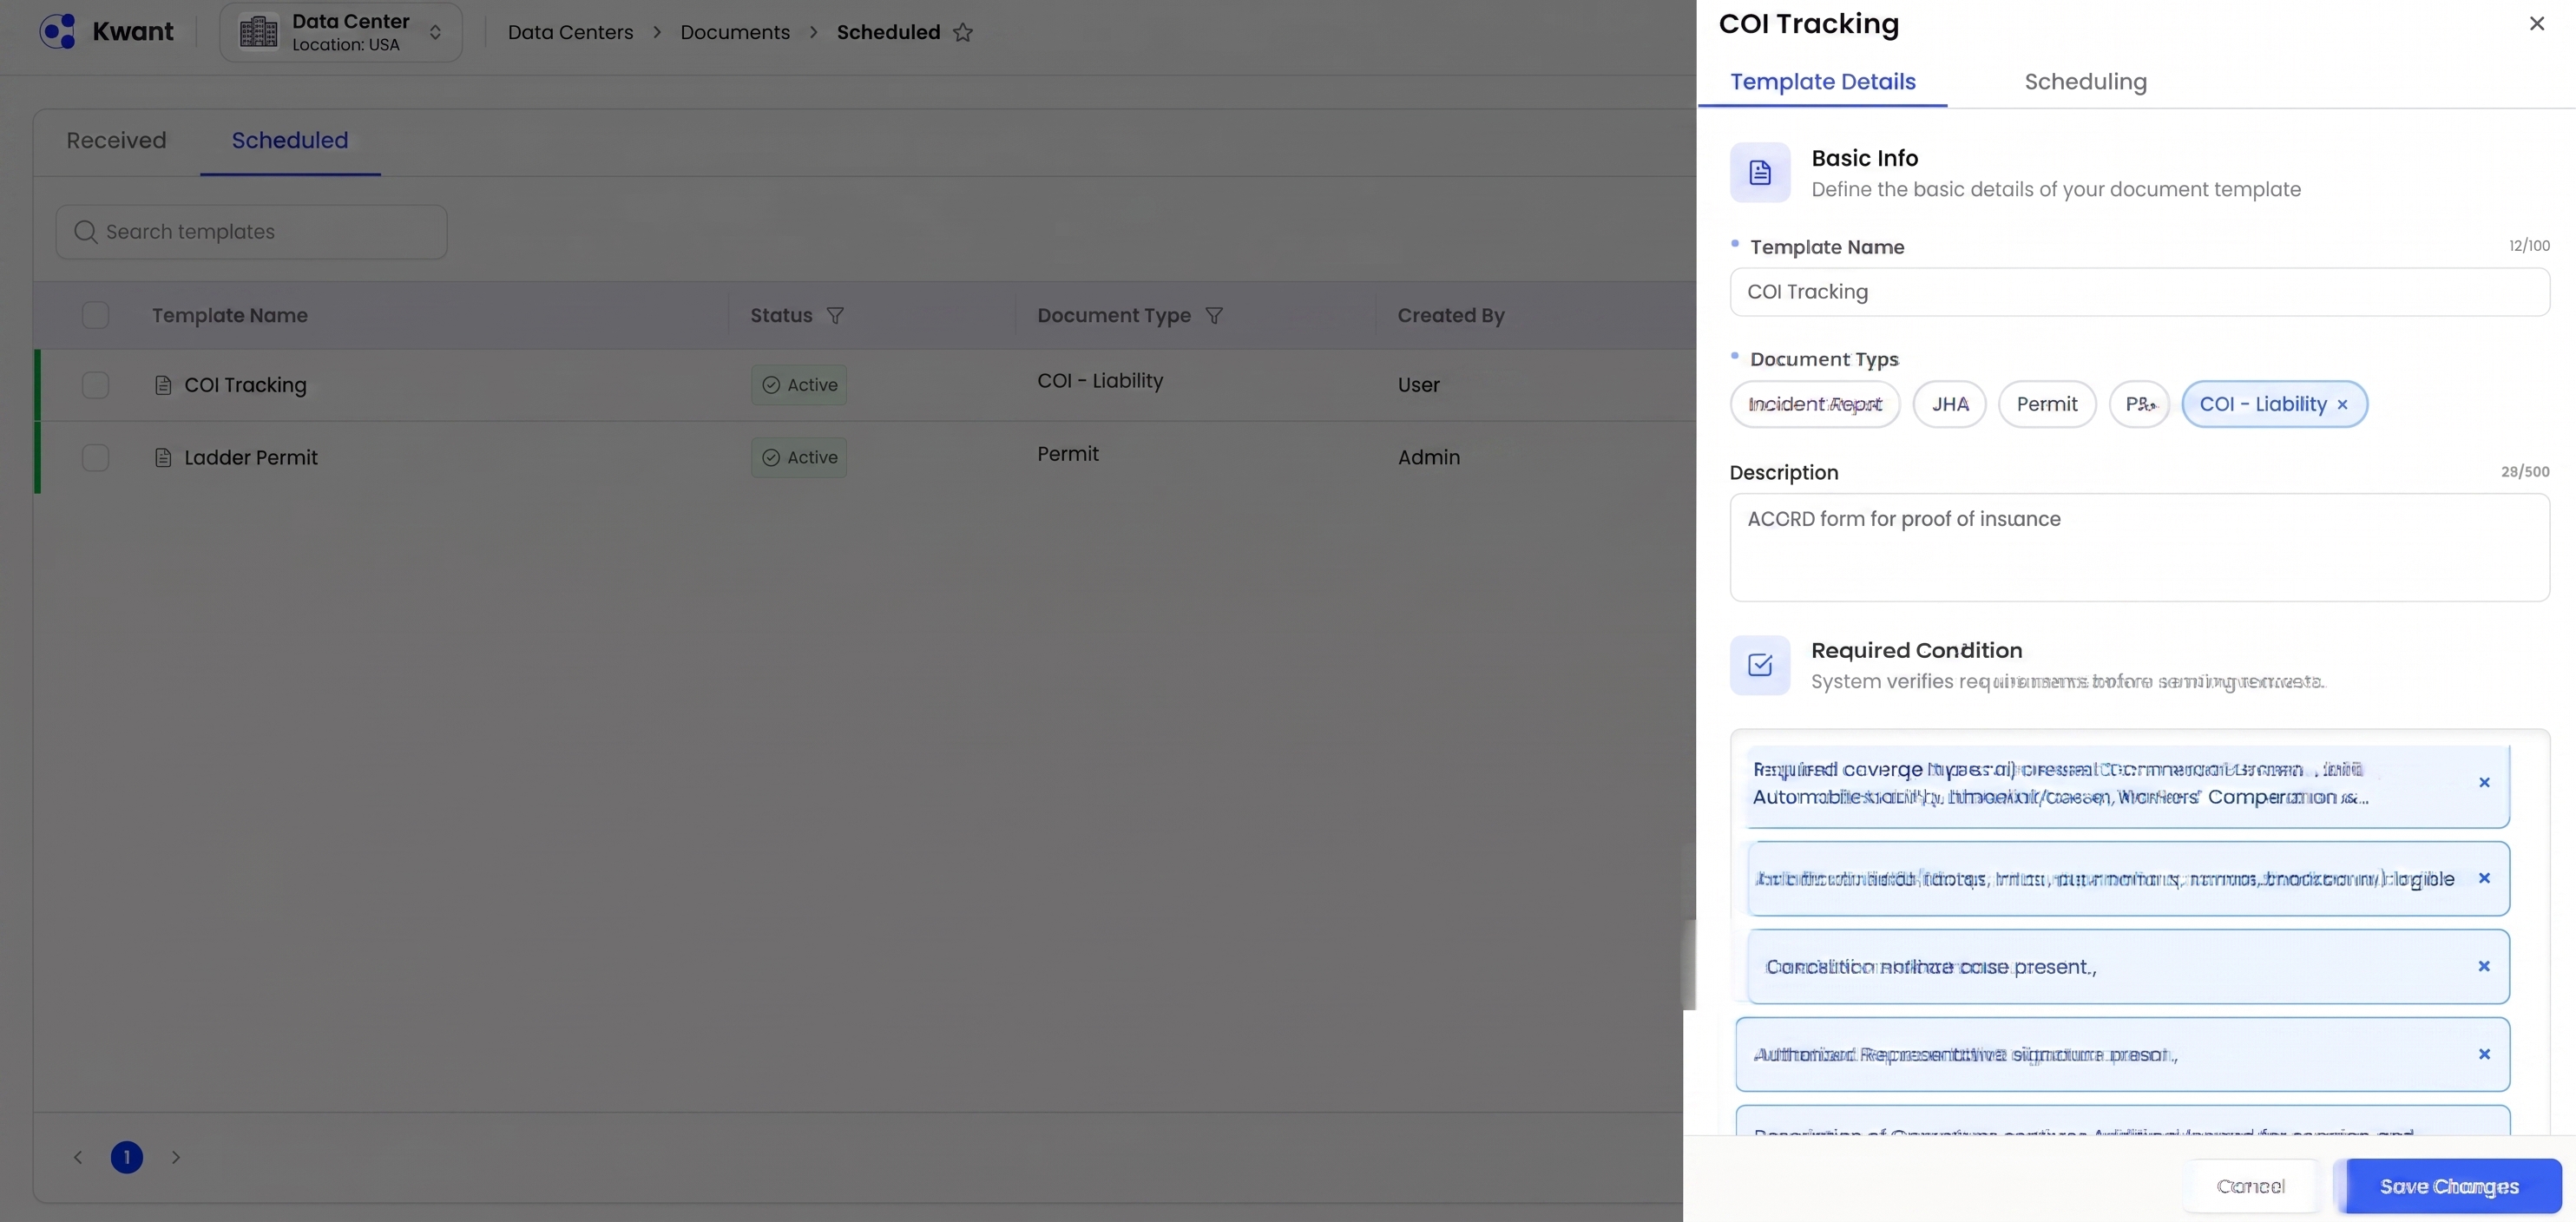The image size is (2576, 1222).
Task: Open the Status column filter
Action: pos(835,316)
